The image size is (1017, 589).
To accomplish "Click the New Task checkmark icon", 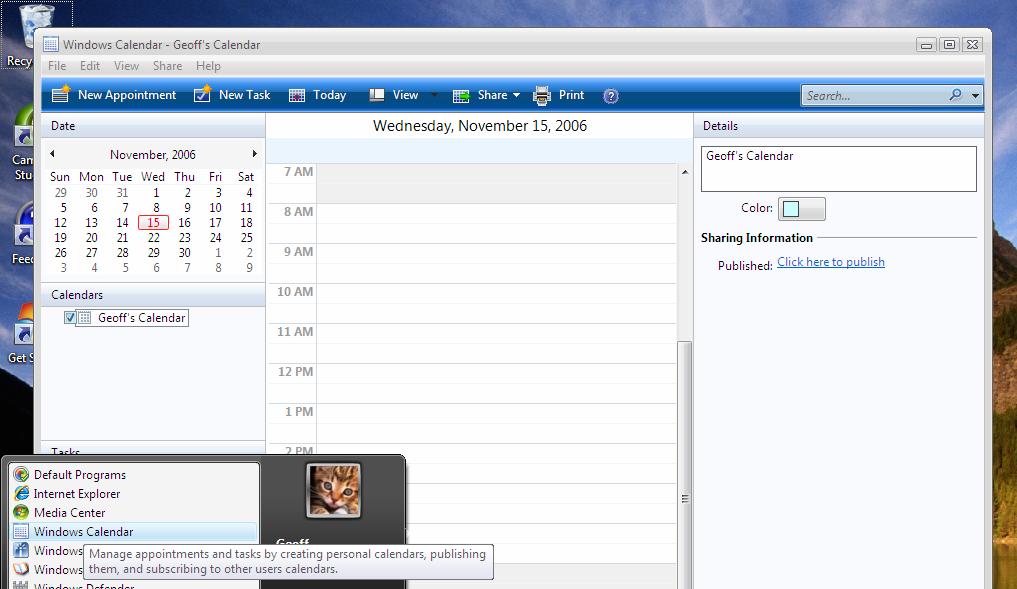I will 202,95.
